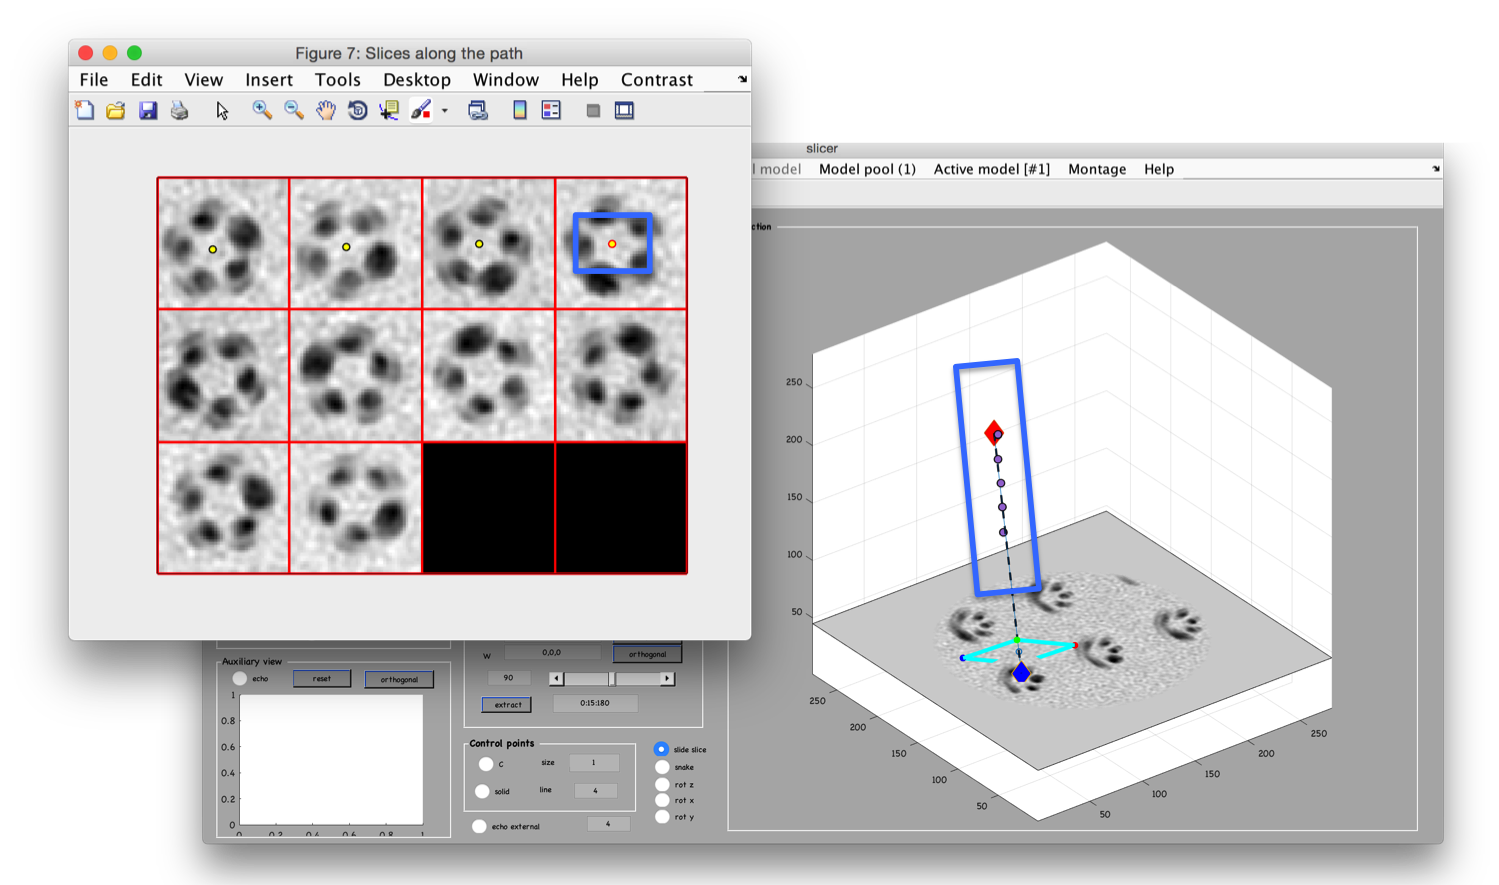Click the 0,0,0 input field
This screenshot has width=1499, height=885.
pyautogui.click(x=551, y=653)
